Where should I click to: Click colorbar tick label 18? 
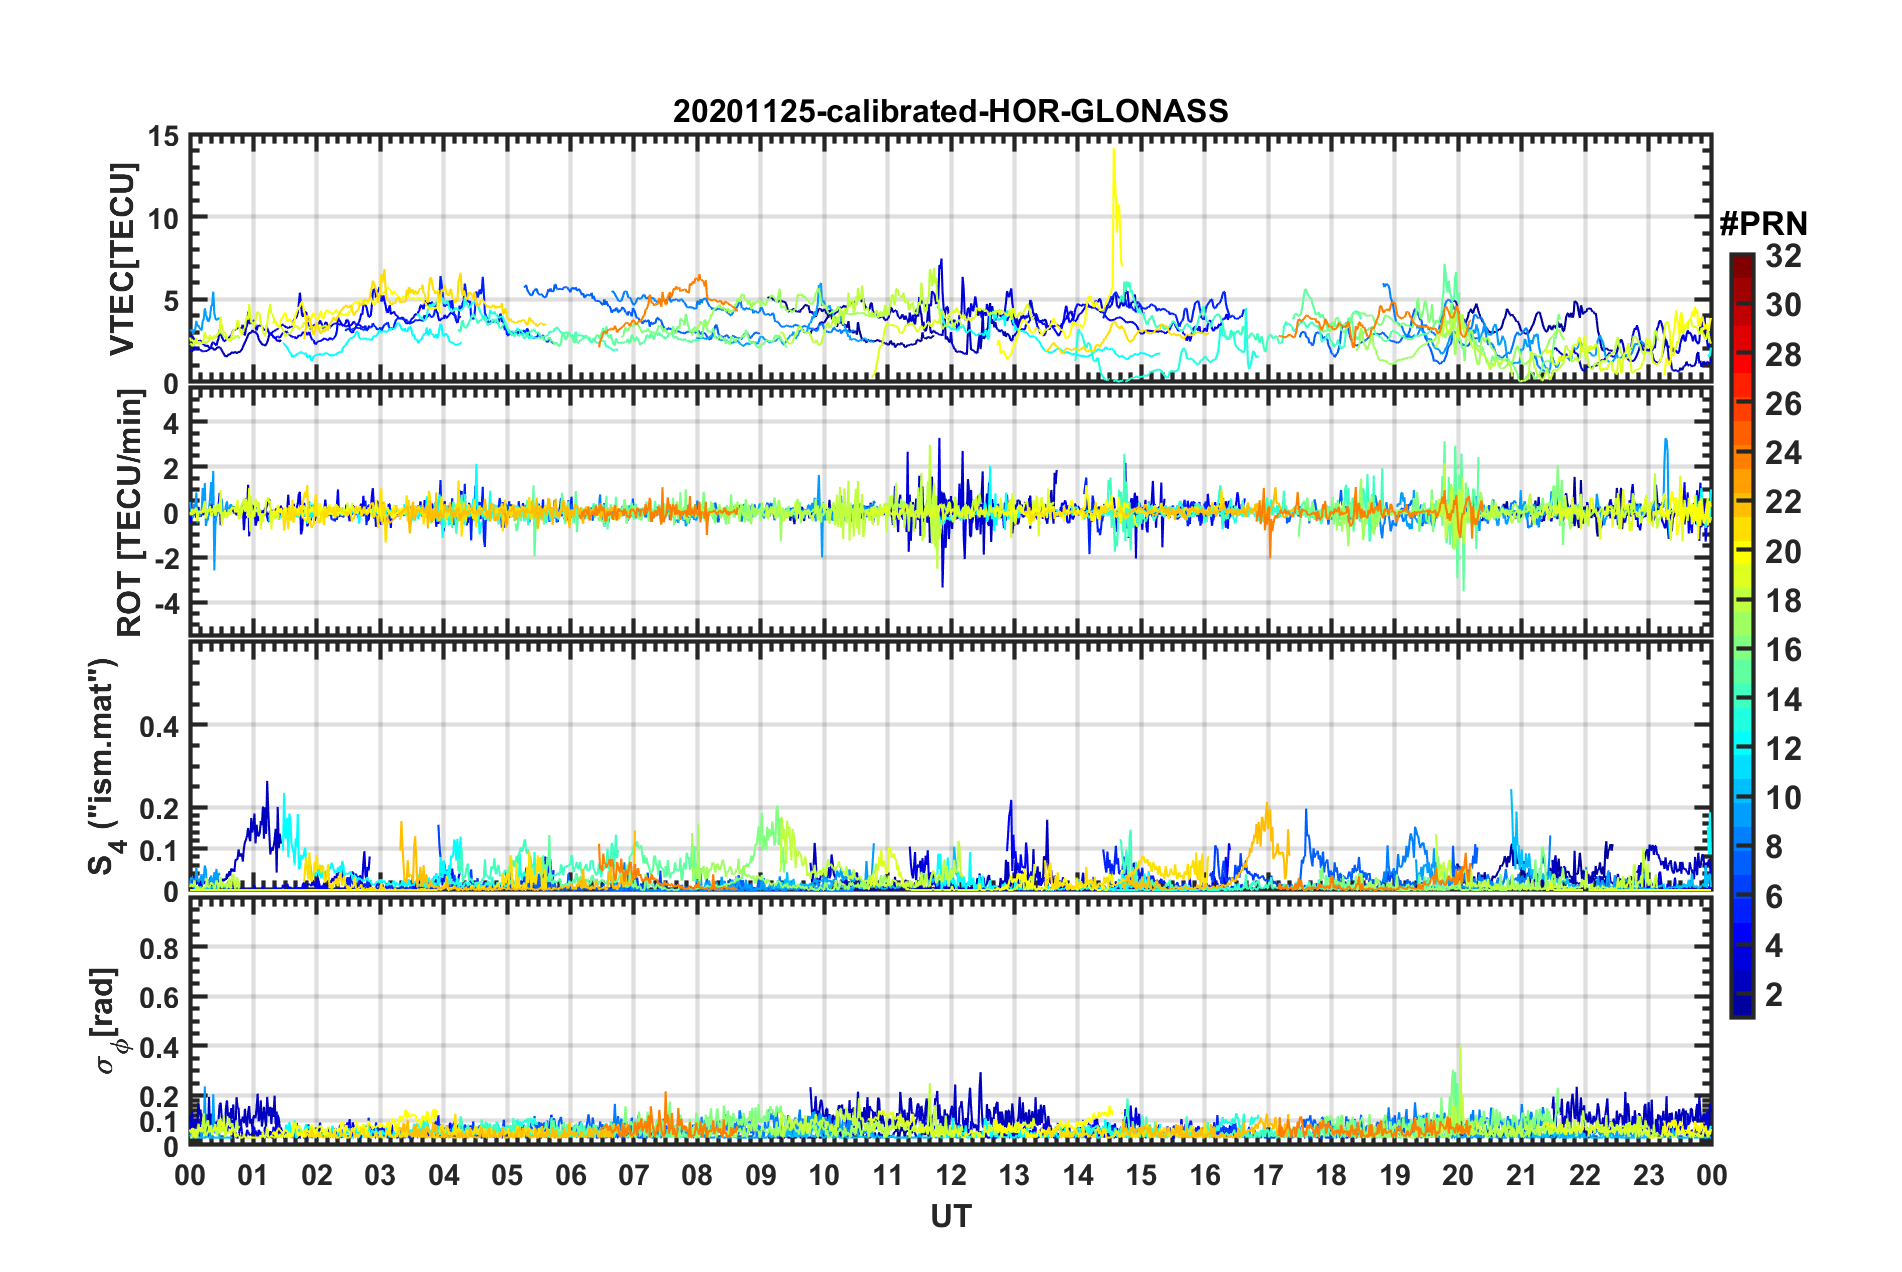[x=1783, y=601]
